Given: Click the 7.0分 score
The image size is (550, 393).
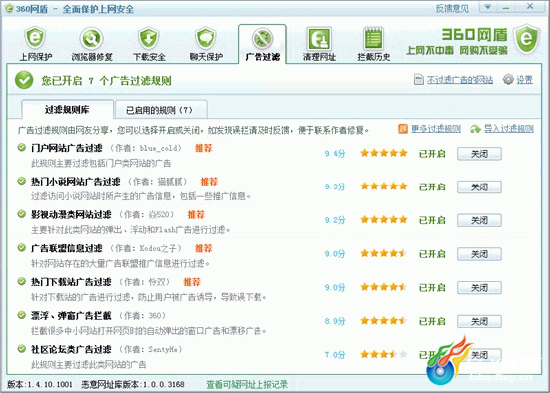Looking at the screenshot, I should coord(335,355).
